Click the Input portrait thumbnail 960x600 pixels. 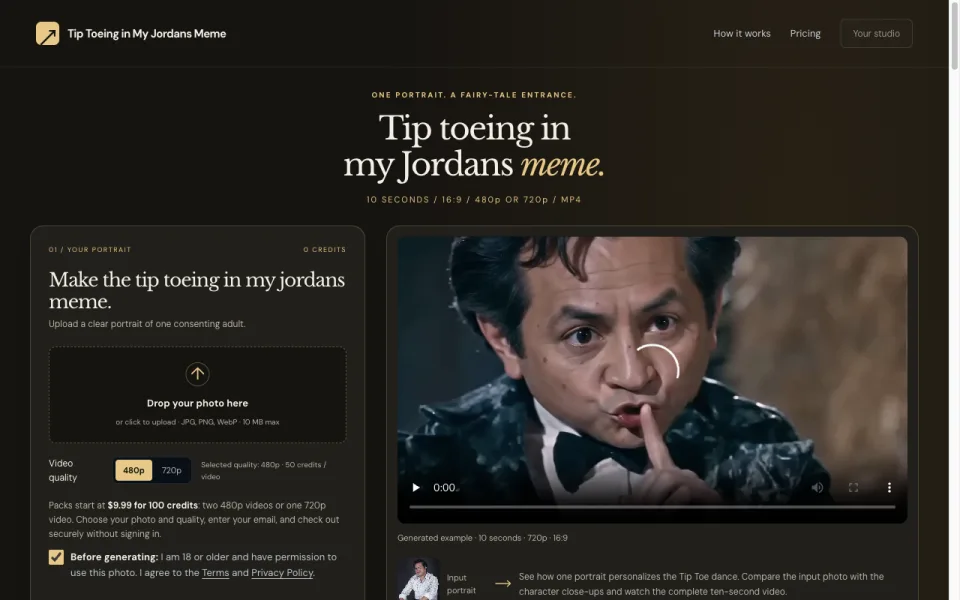[419, 579]
